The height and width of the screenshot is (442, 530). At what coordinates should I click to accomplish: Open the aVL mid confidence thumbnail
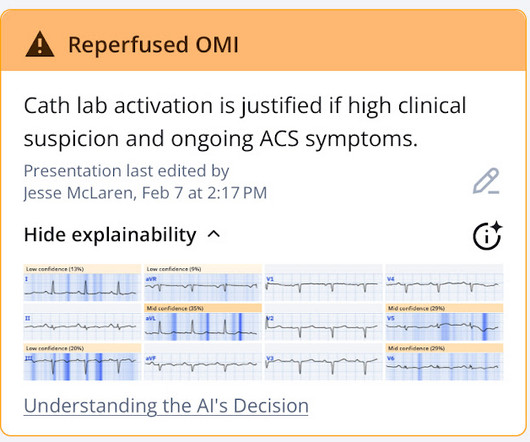[x=203, y=322]
